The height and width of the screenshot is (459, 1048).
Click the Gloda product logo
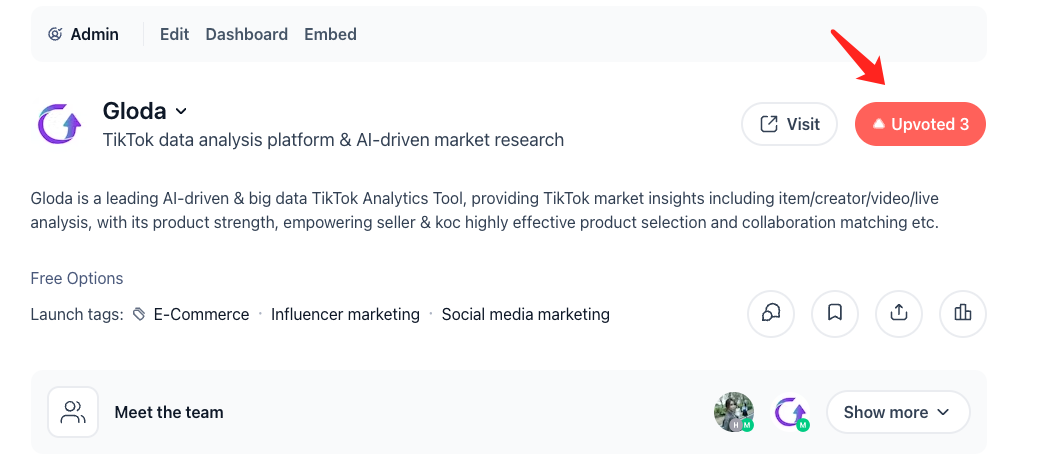tap(59, 124)
